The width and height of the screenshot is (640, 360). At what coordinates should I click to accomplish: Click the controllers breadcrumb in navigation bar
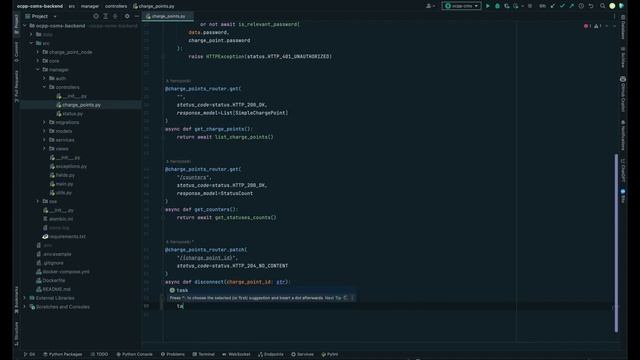coord(116,6)
